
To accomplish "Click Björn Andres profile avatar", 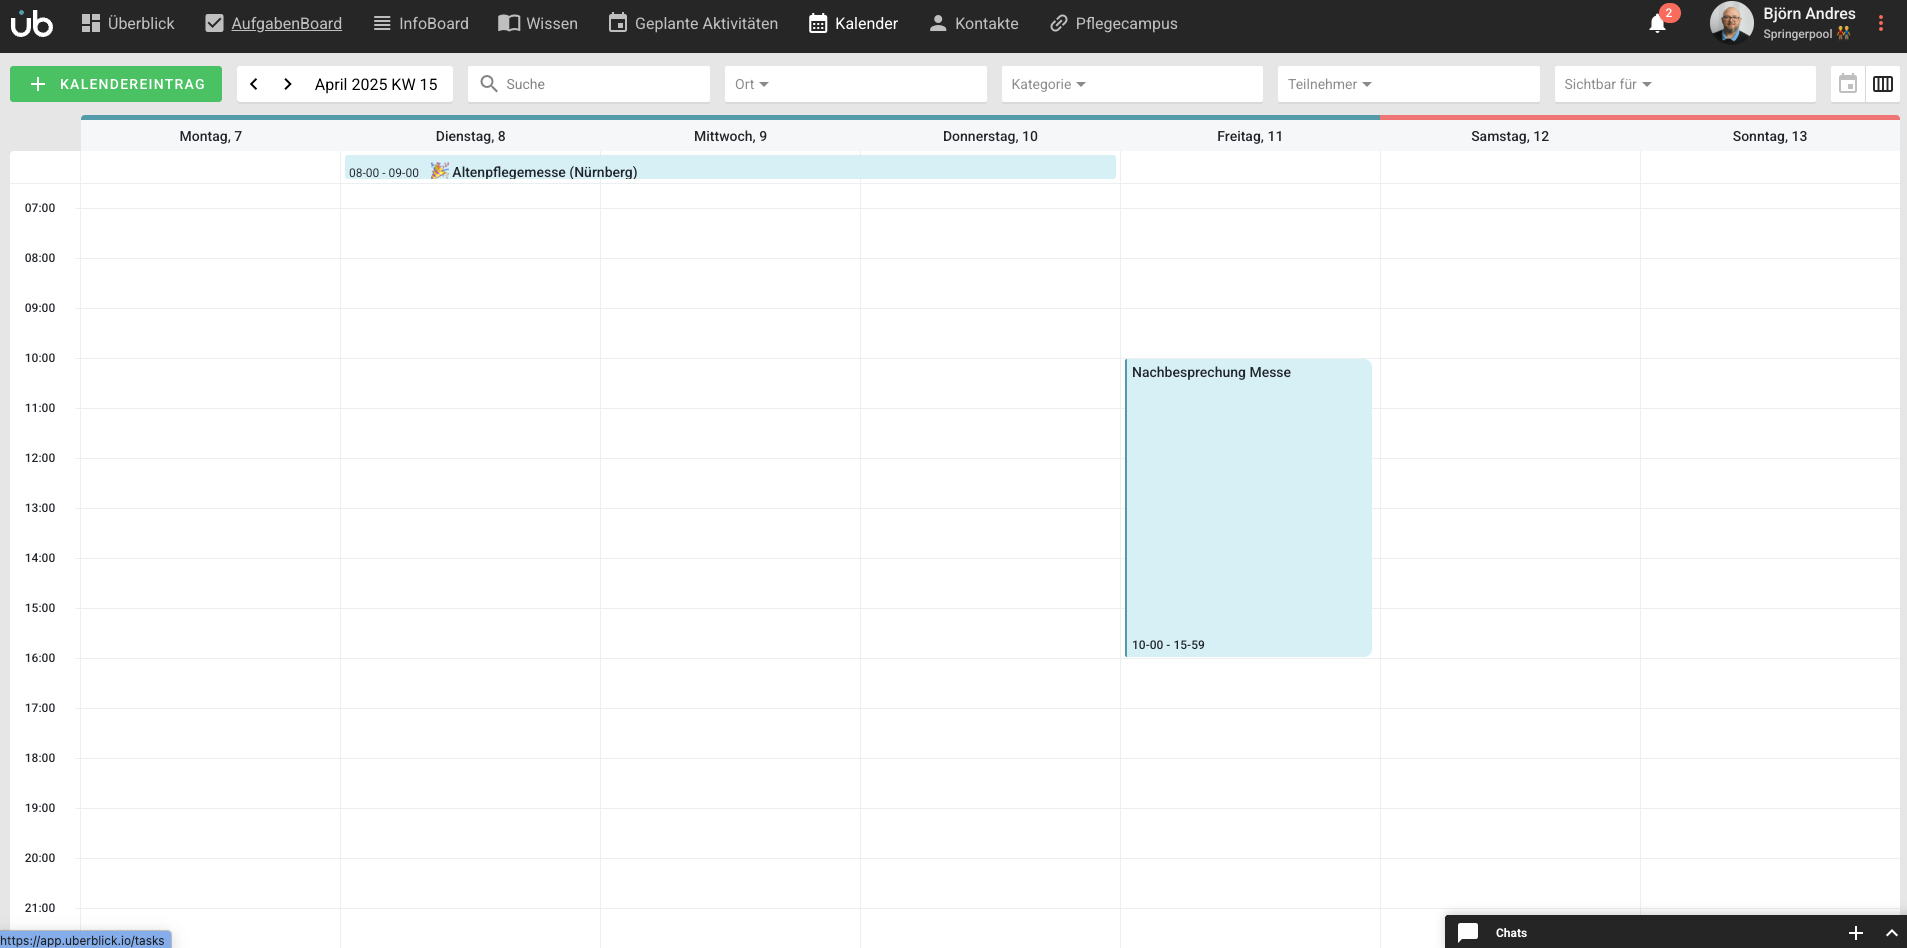I will point(1731,23).
